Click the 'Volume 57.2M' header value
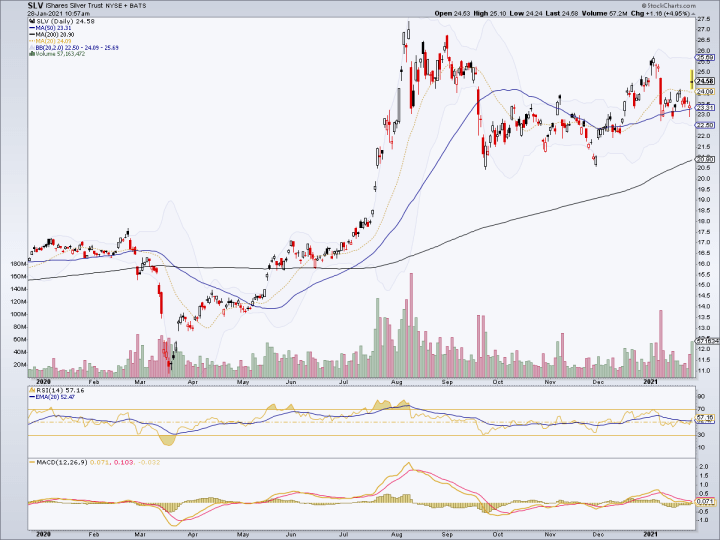 [x=604, y=14]
